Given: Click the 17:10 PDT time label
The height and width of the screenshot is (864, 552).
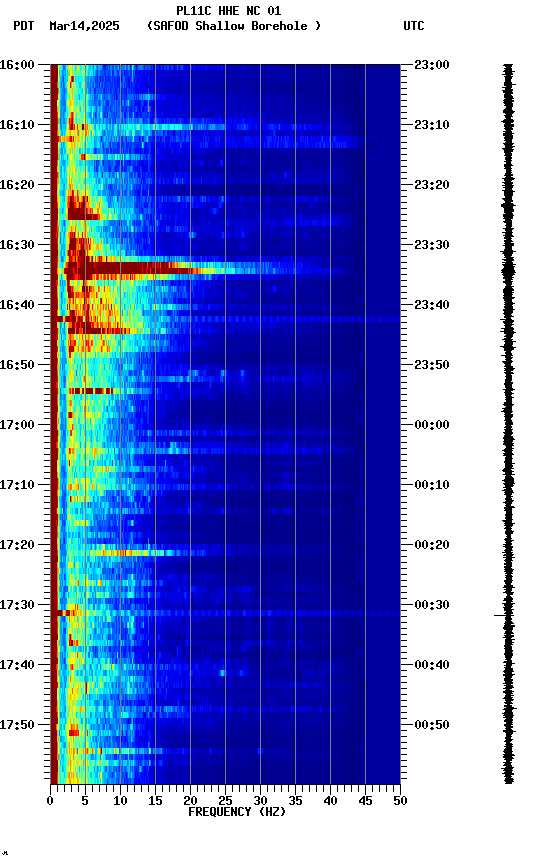Looking at the screenshot, I should (17, 485).
